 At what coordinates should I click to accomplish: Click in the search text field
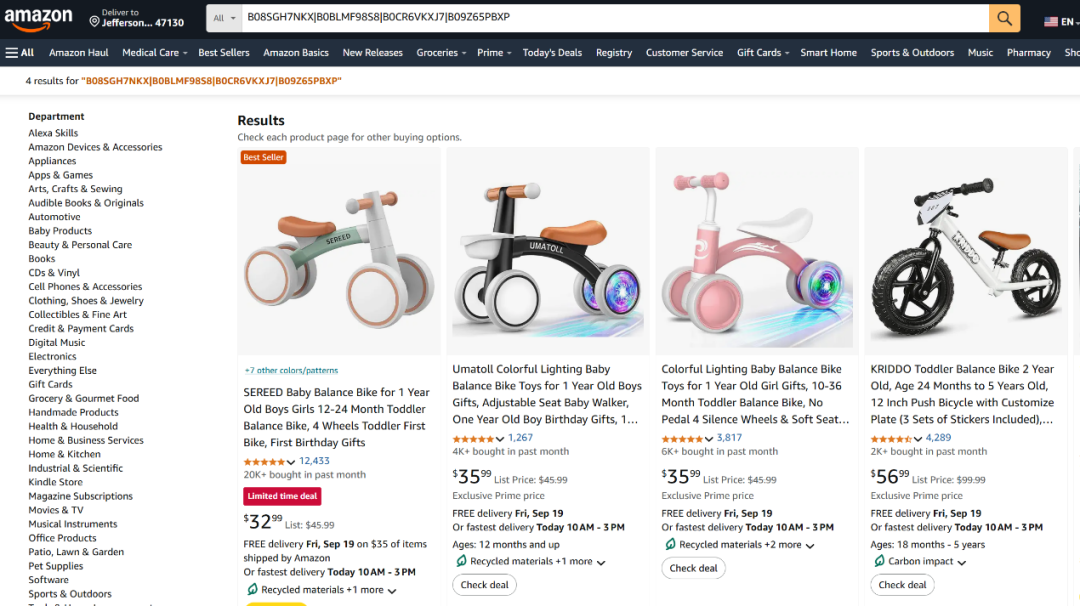coord(615,19)
